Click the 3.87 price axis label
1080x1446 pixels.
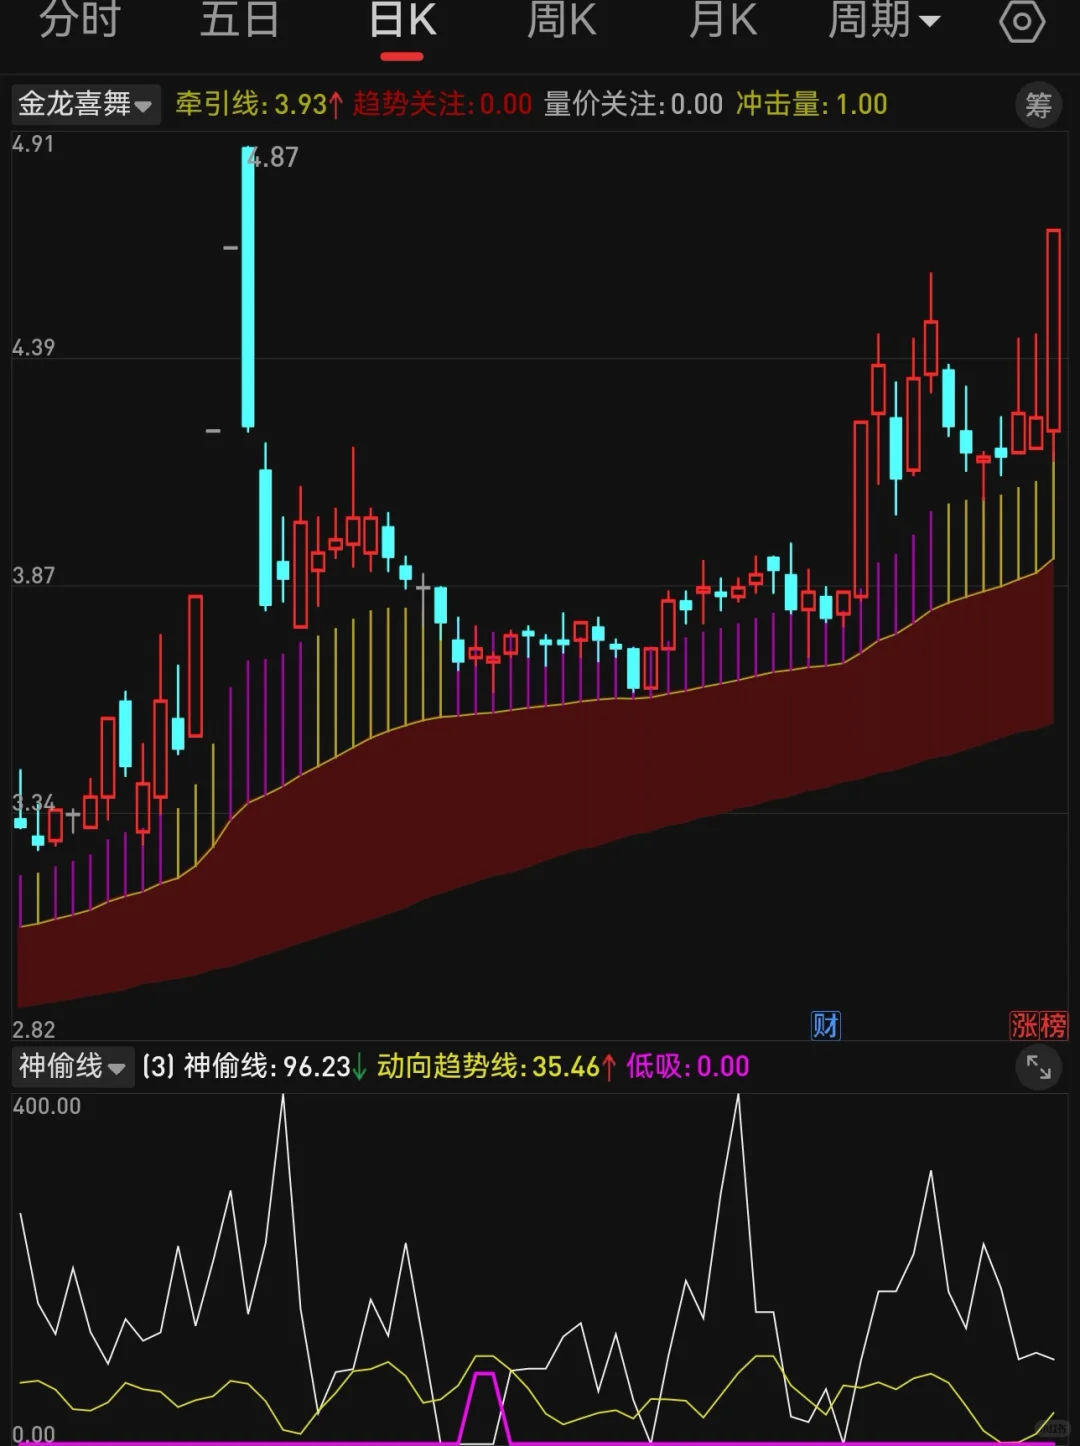point(33,576)
